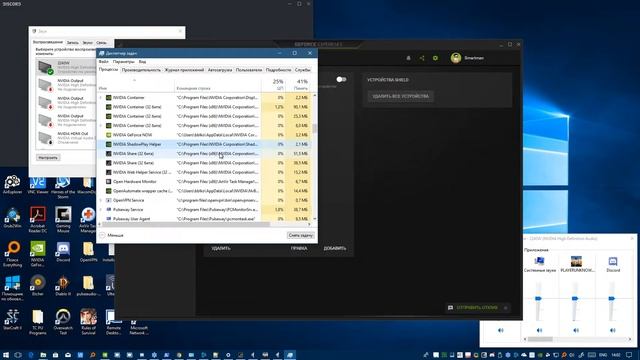This screenshot has height=360, width=640.
Task: Open Action Center in system tray
Action: 629,355
